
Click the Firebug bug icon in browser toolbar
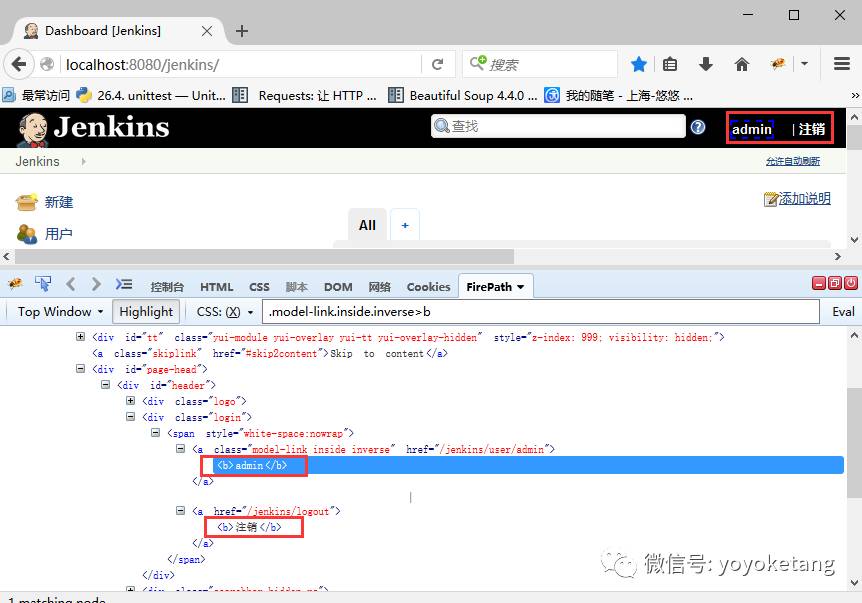778,64
